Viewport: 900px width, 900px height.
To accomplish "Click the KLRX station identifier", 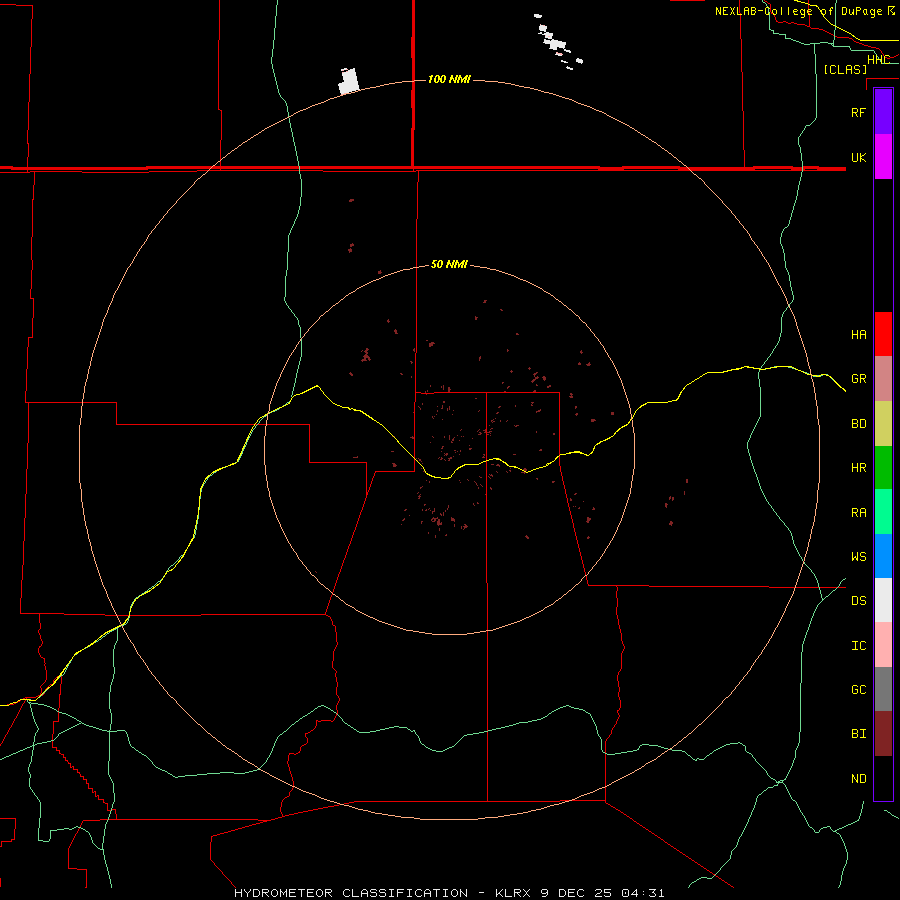I will pyautogui.click(x=513, y=893).
